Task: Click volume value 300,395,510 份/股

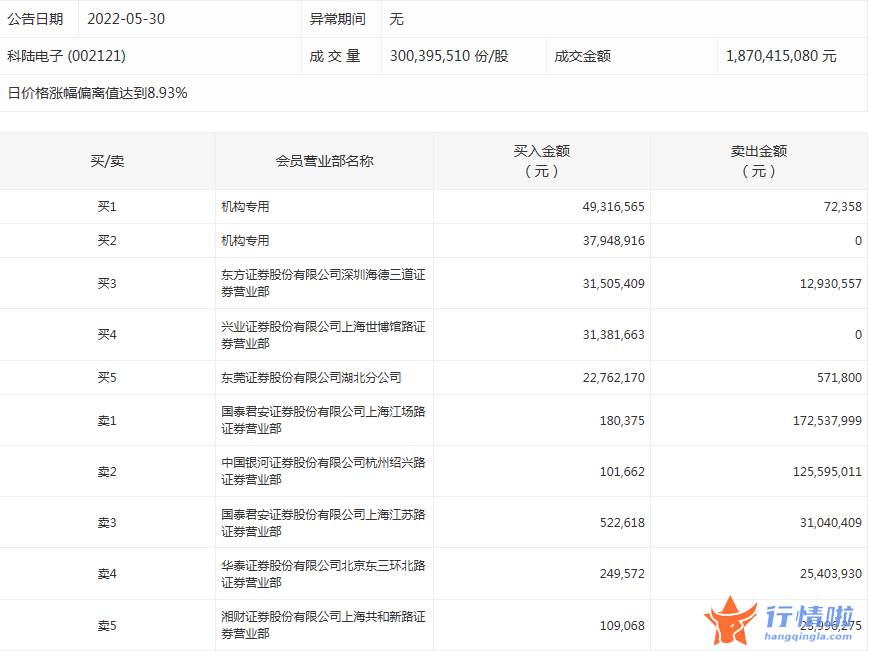Action: pyautogui.click(x=449, y=56)
